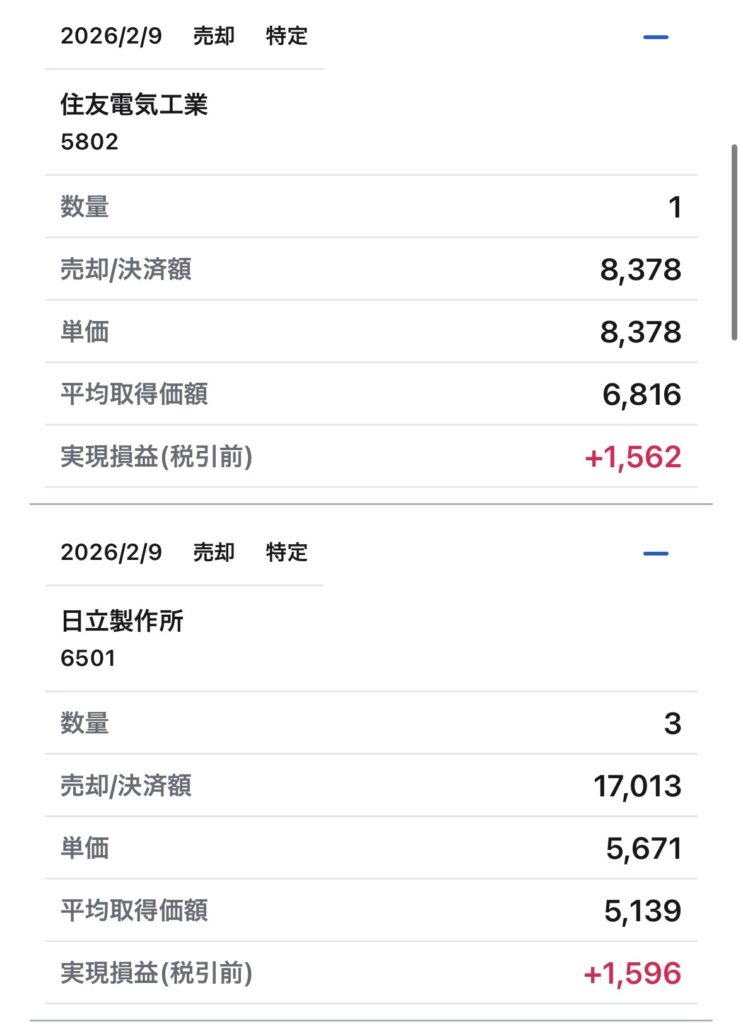Click 売却 label in 日立製作所 header
This screenshot has height=1024, width=743.
(213, 553)
